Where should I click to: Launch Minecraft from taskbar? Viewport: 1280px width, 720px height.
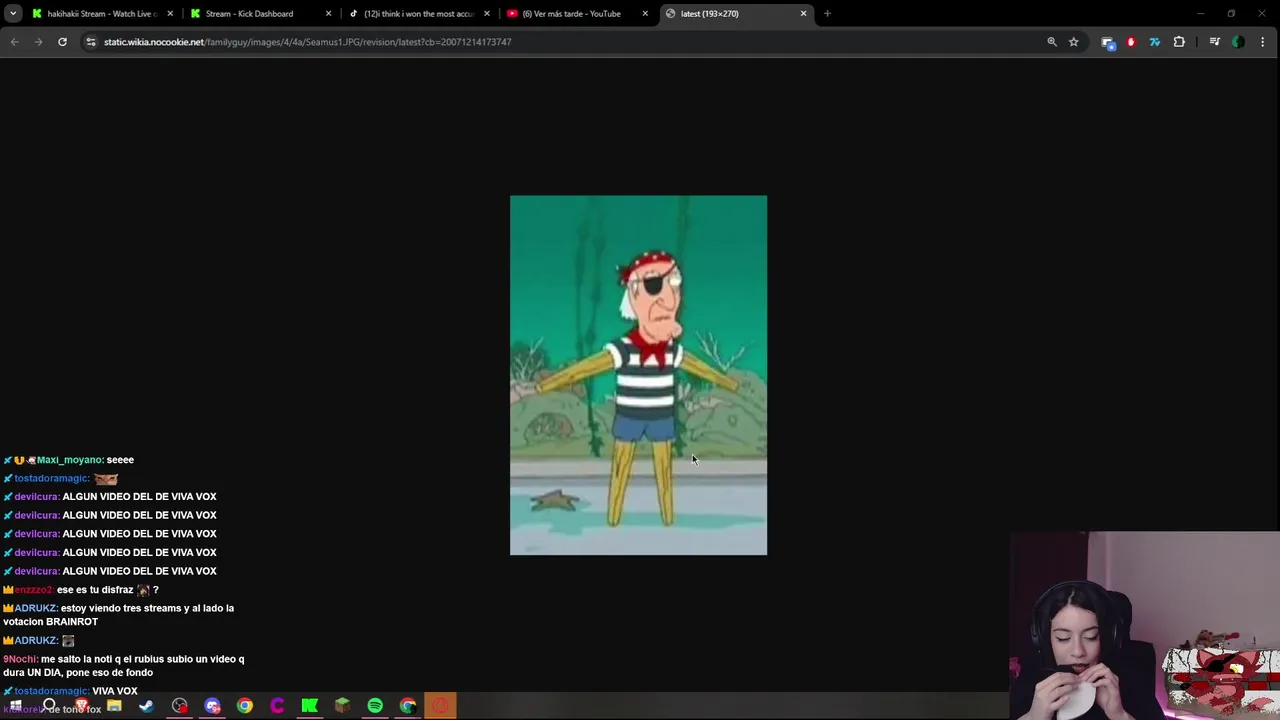click(342, 706)
